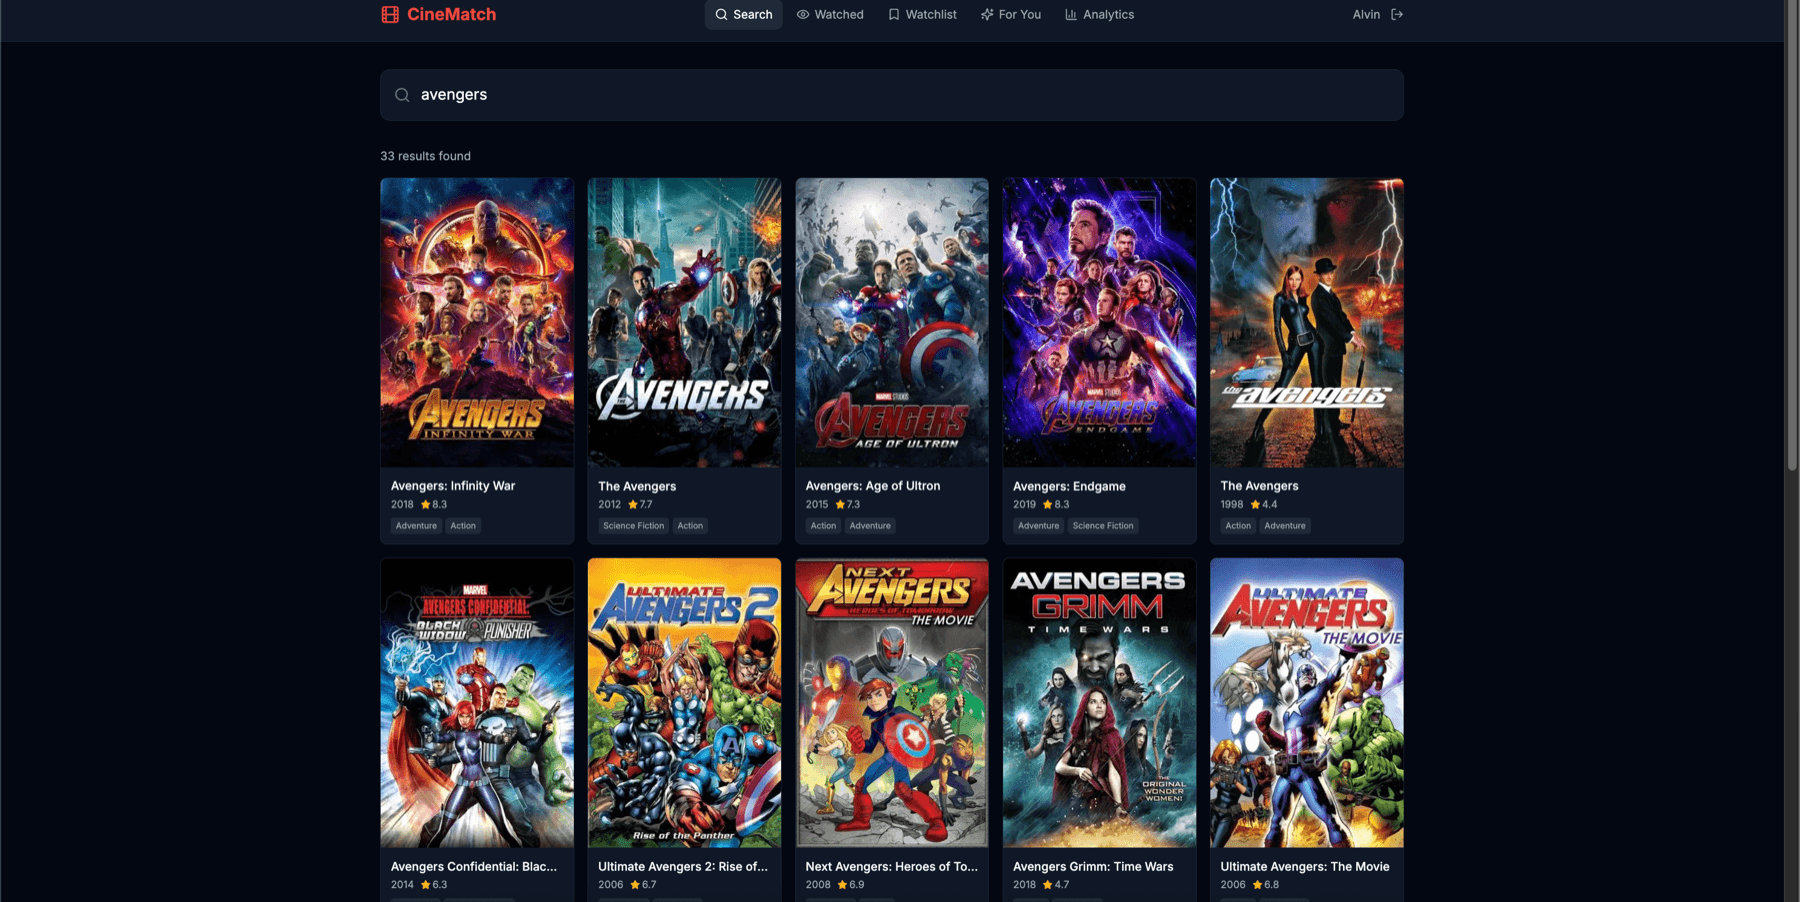
Task: Open Avengers: Endgame poster
Action: tap(1099, 323)
